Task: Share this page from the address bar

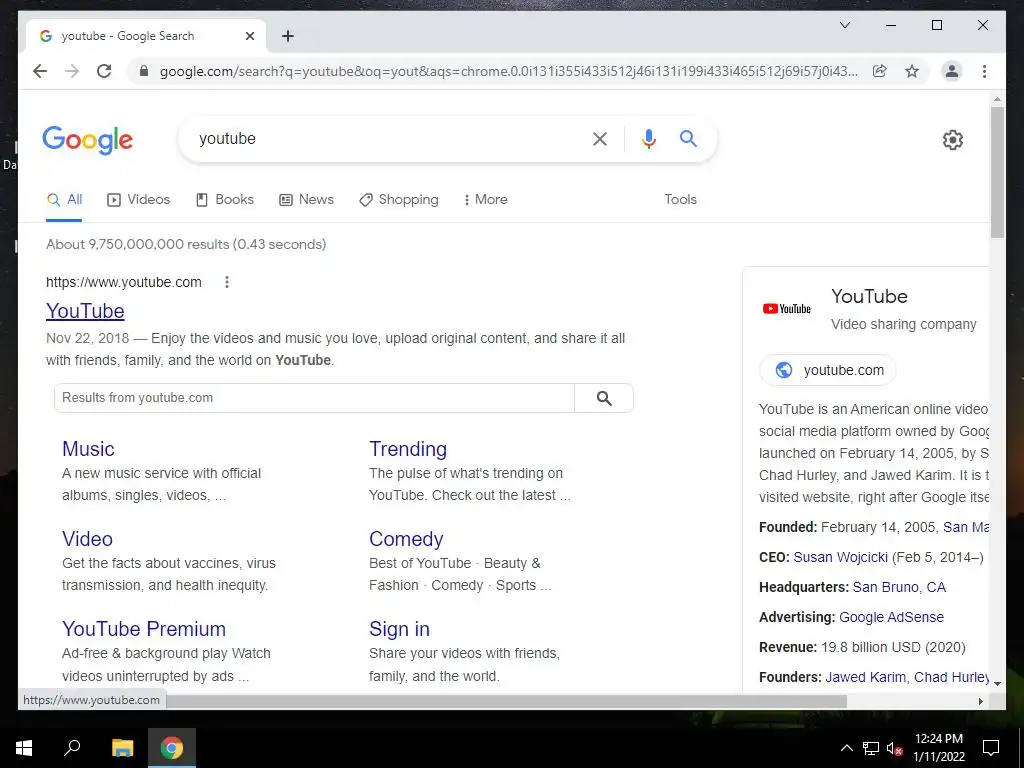Action: click(880, 71)
